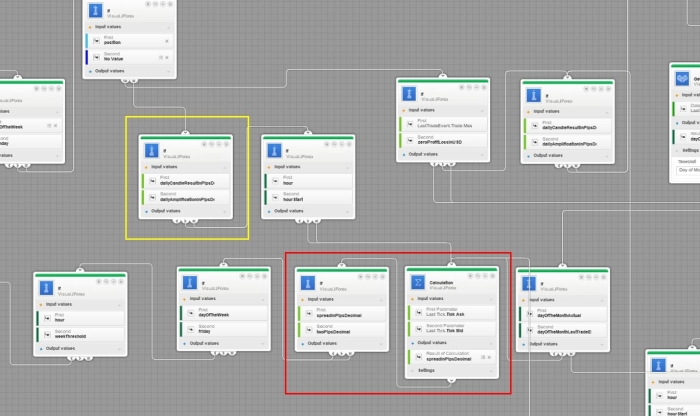Click the variable icon beside zeroProfitLossInUSD
The width and height of the screenshot is (700, 416).
410,140
